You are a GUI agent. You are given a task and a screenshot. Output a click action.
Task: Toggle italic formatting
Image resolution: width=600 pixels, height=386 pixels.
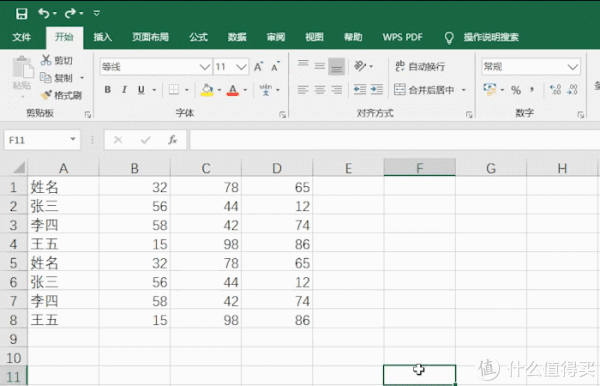pos(124,90)
